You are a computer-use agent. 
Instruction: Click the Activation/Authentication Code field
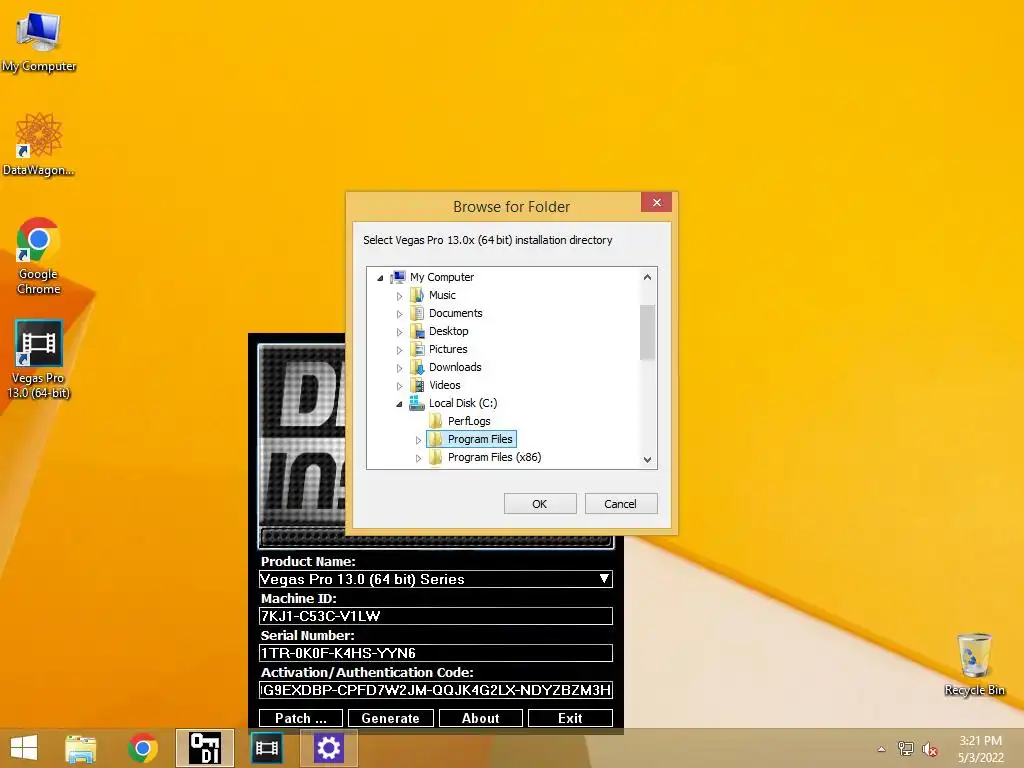(x=436, y=690)
